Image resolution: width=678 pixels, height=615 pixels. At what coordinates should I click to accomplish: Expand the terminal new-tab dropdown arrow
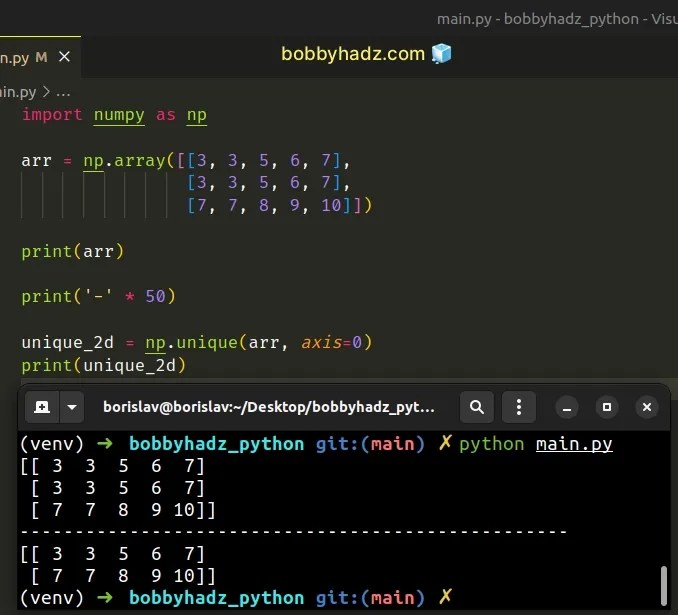coord(72,407)
